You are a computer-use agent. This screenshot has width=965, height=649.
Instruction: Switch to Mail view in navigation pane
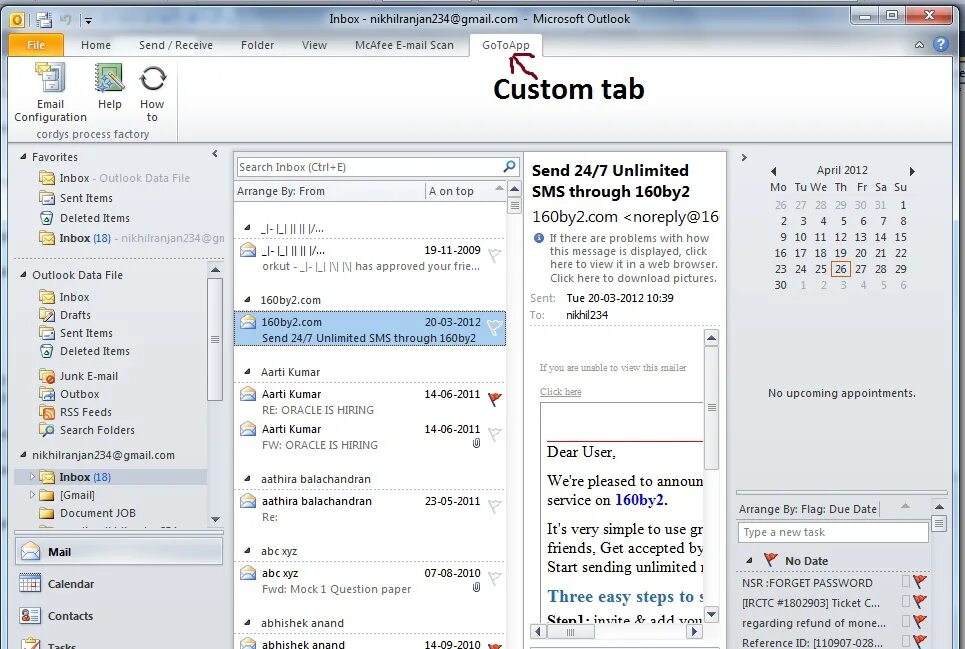[118, 552]
